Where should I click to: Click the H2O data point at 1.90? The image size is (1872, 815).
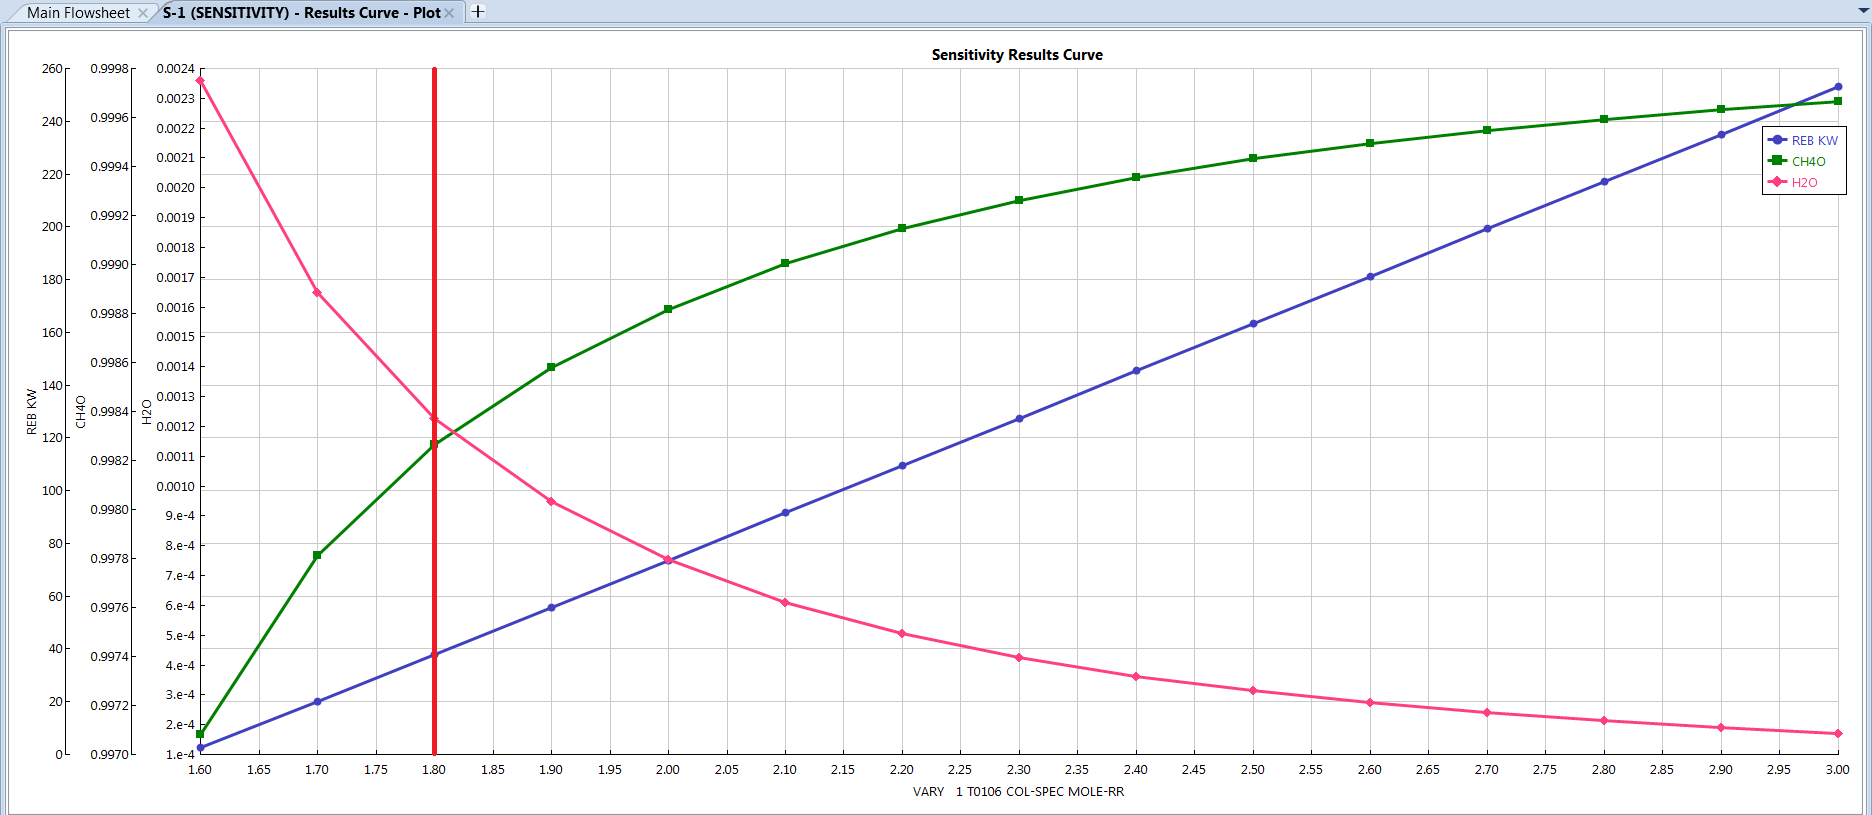coord(551,502)
